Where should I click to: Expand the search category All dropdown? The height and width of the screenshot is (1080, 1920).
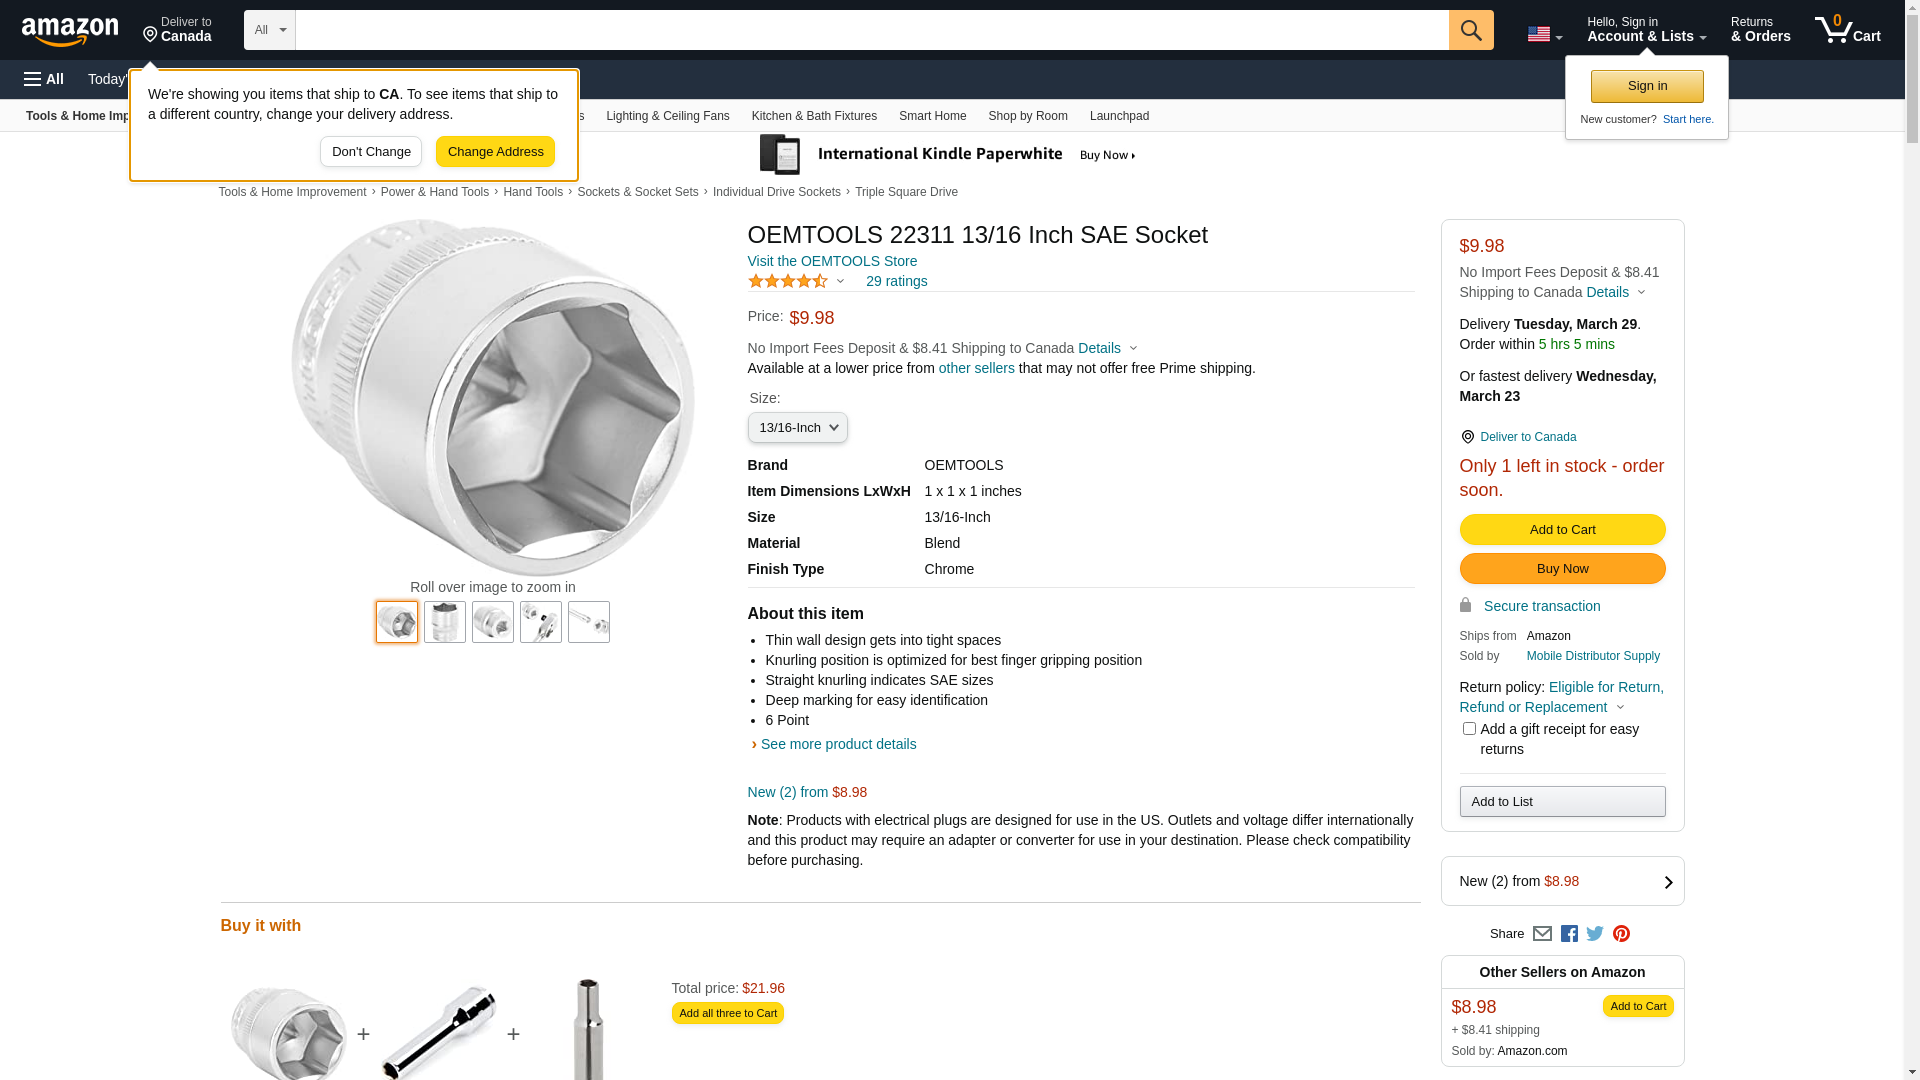click(x=269, y=30)
